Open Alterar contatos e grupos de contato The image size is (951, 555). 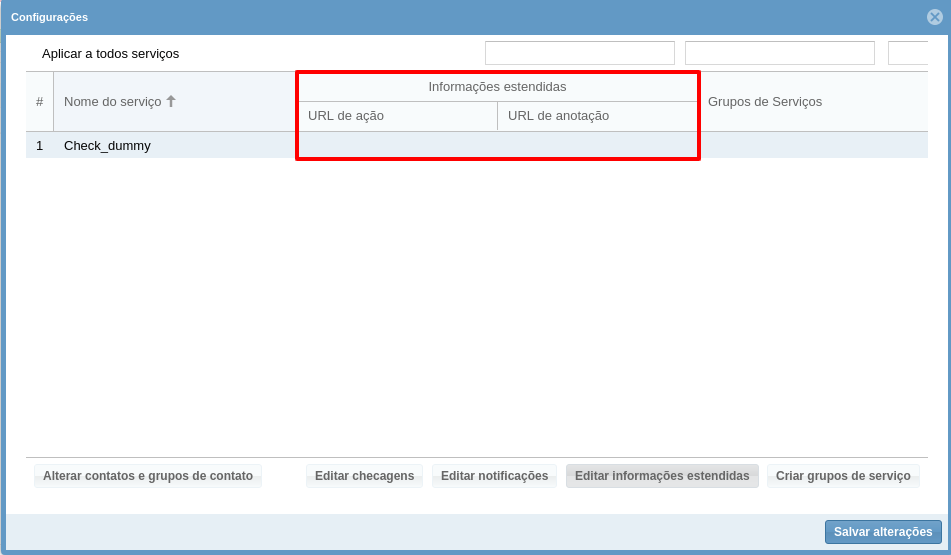(148, 476)
